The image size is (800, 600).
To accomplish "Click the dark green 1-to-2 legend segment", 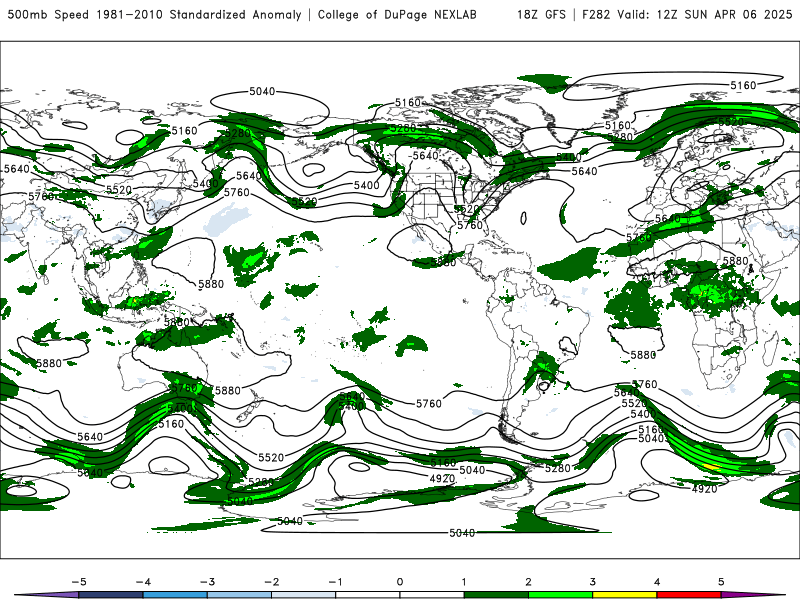I will 496,595.
